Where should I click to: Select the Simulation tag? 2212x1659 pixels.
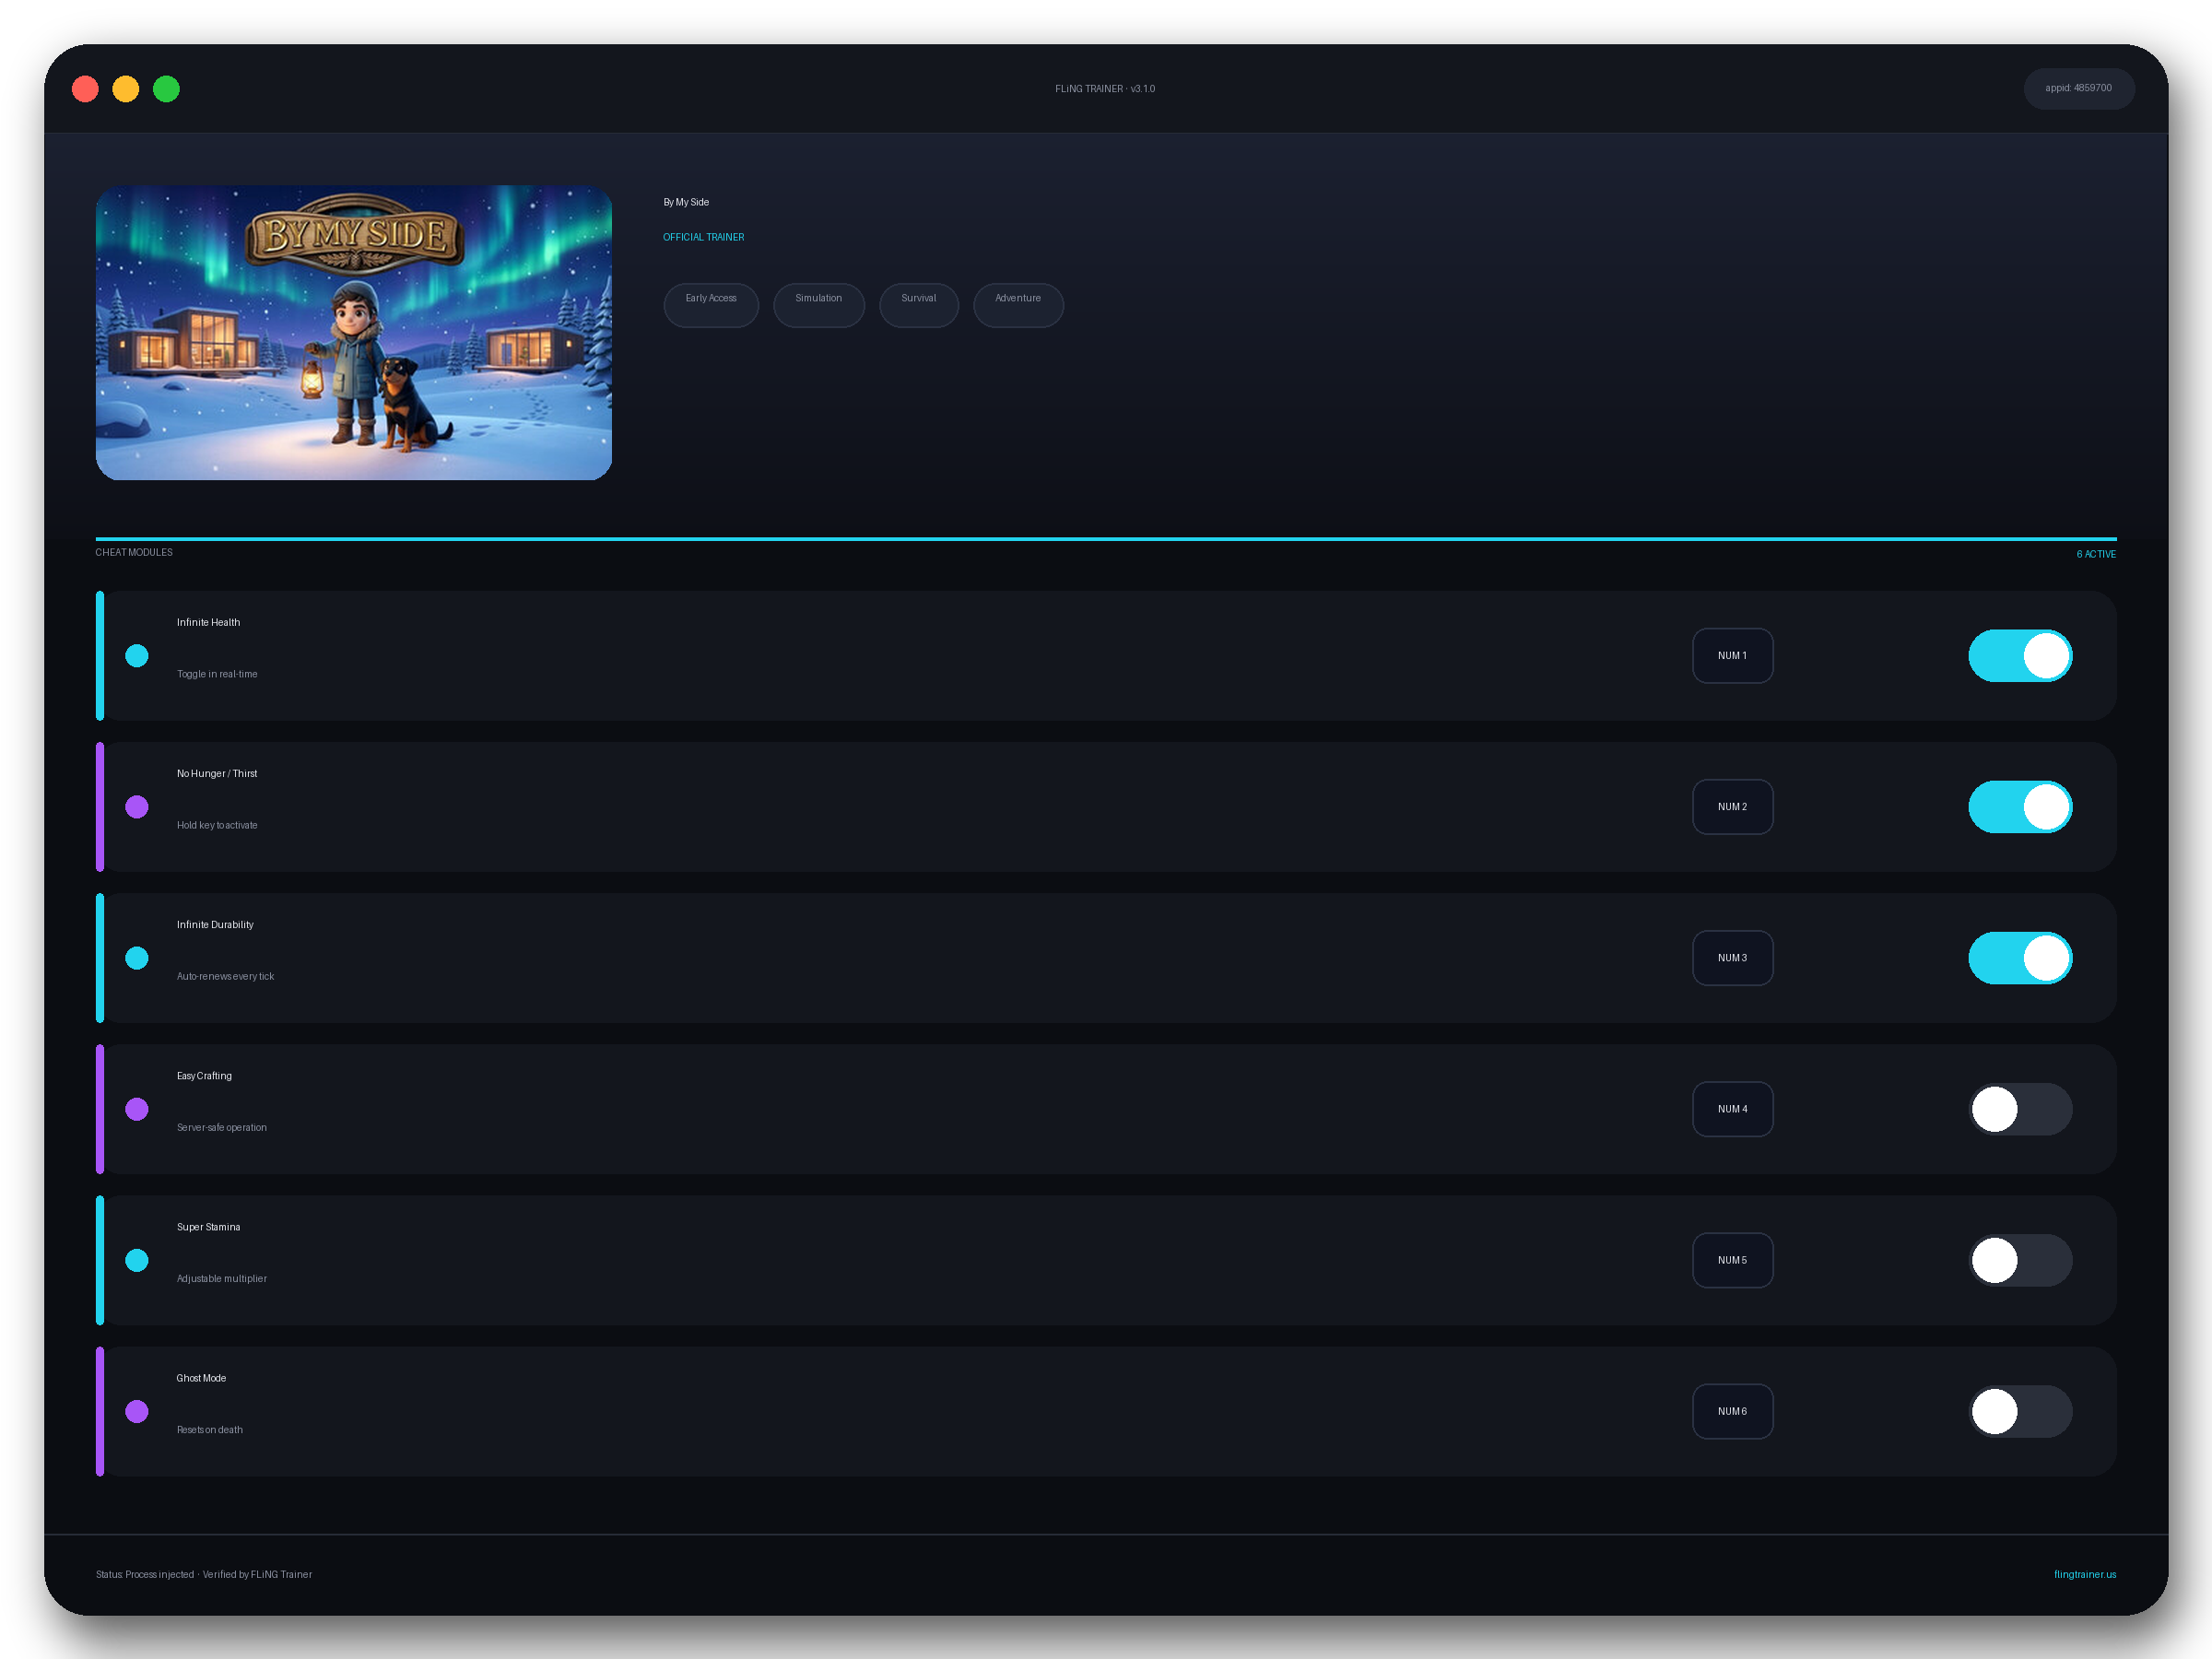(818, 305)
